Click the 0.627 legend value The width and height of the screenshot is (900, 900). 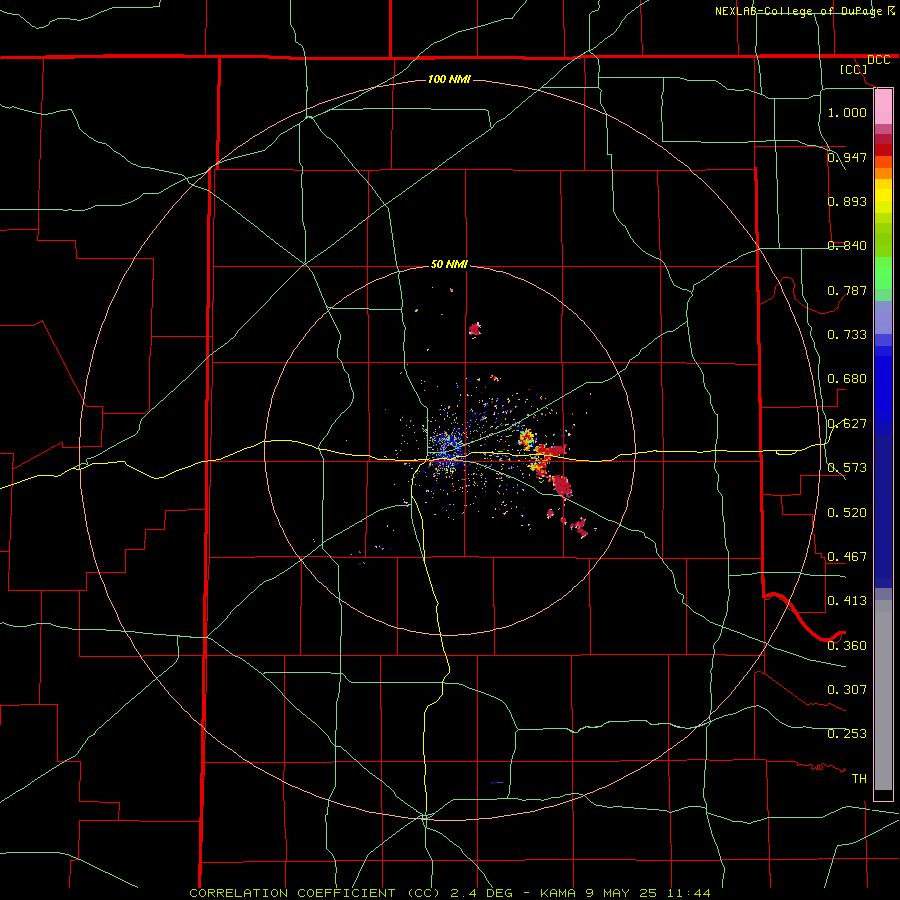coord(847,424)
